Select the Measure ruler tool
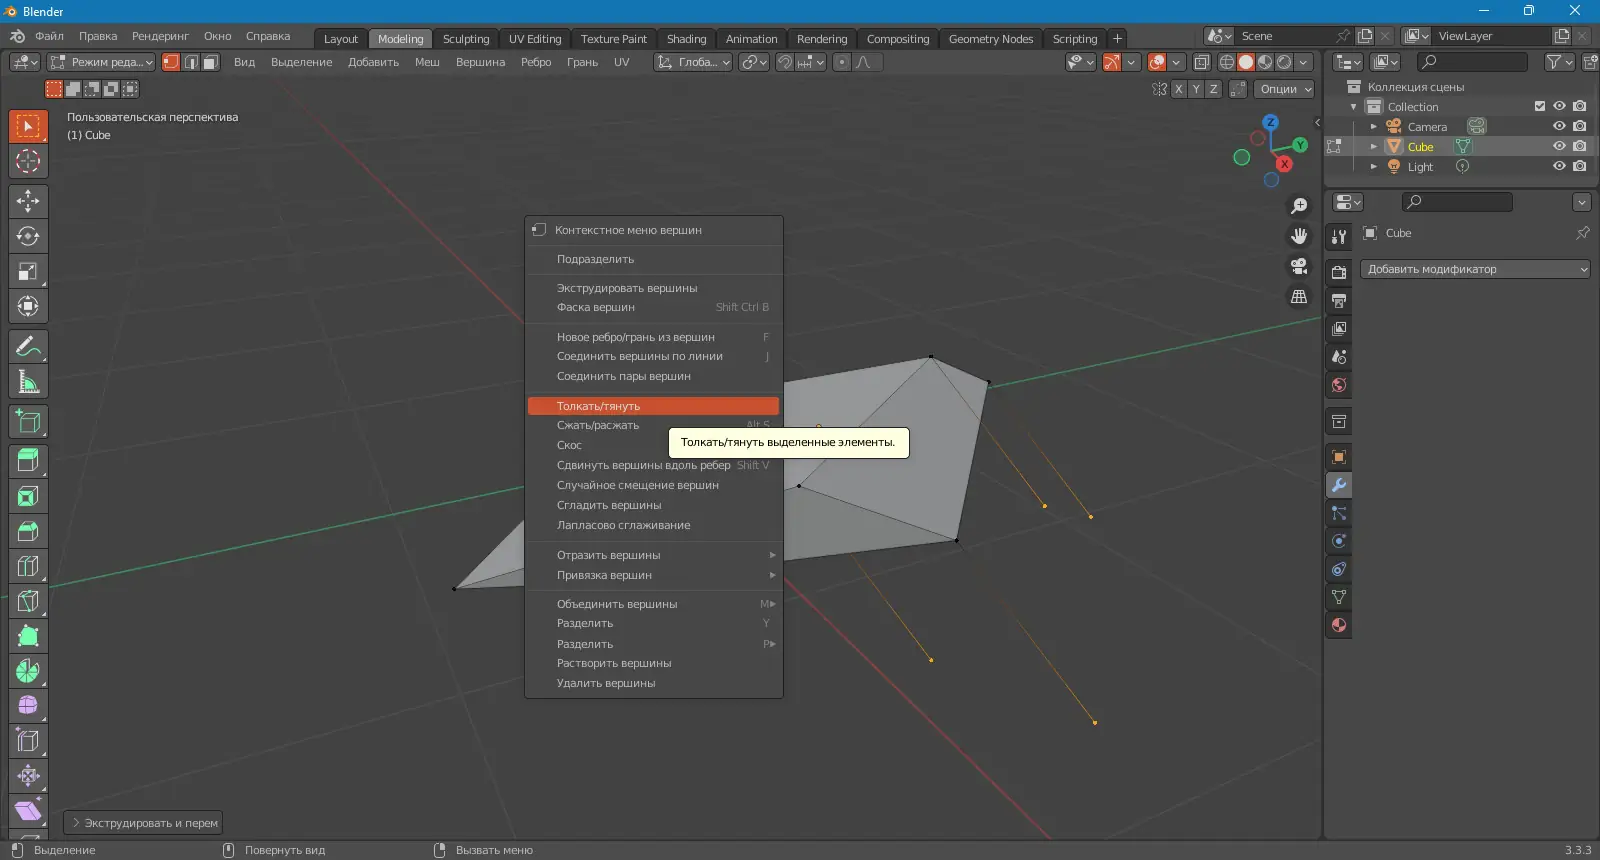Viewport: 1600px width, 860px height. tap(28, 382)
